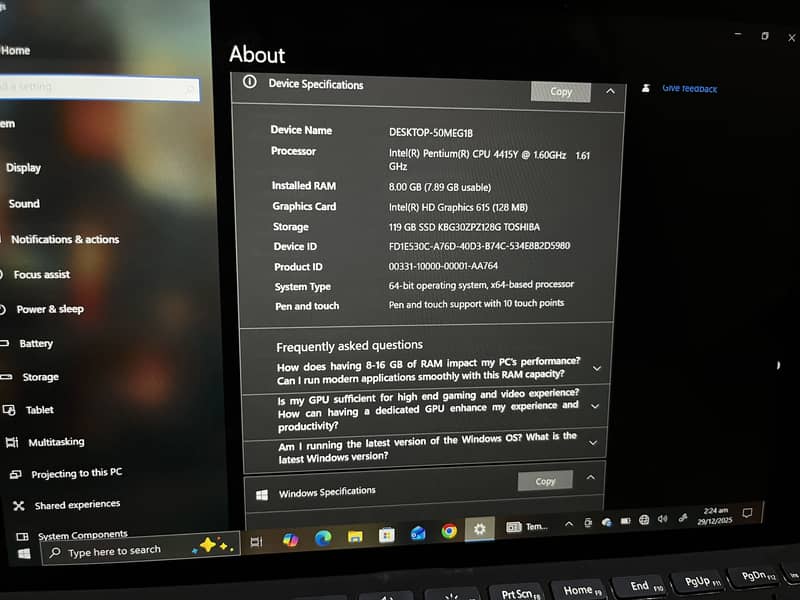The width and height of the screenshot is (800, 600).
Task: Expand the RAM impact FAQ question
Action: (596, 367)
